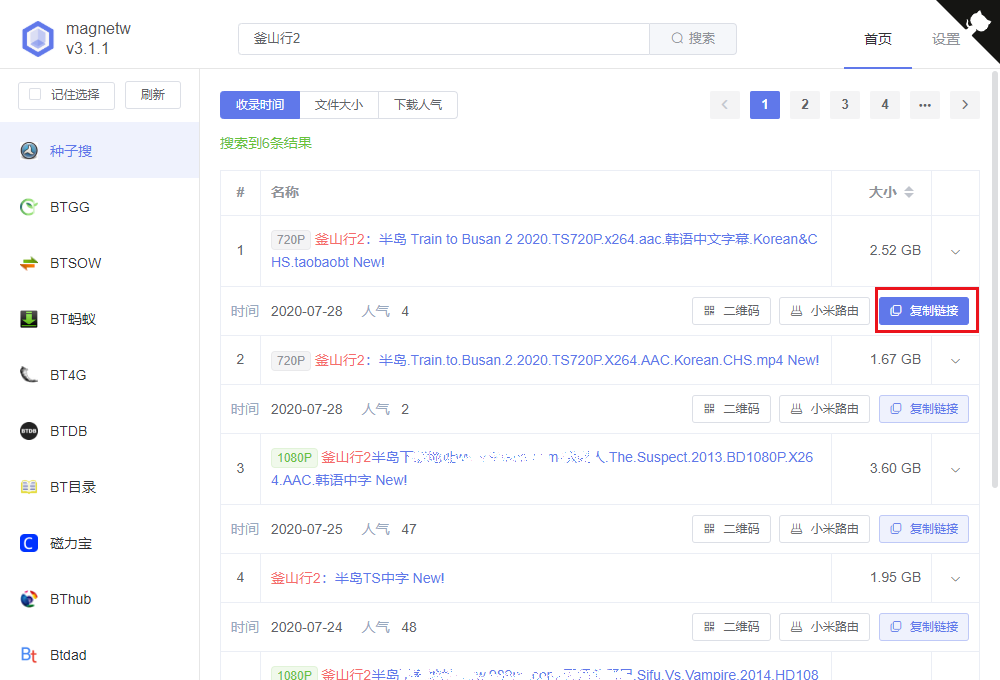Select the 首页 tab

[x=878, y=38]
